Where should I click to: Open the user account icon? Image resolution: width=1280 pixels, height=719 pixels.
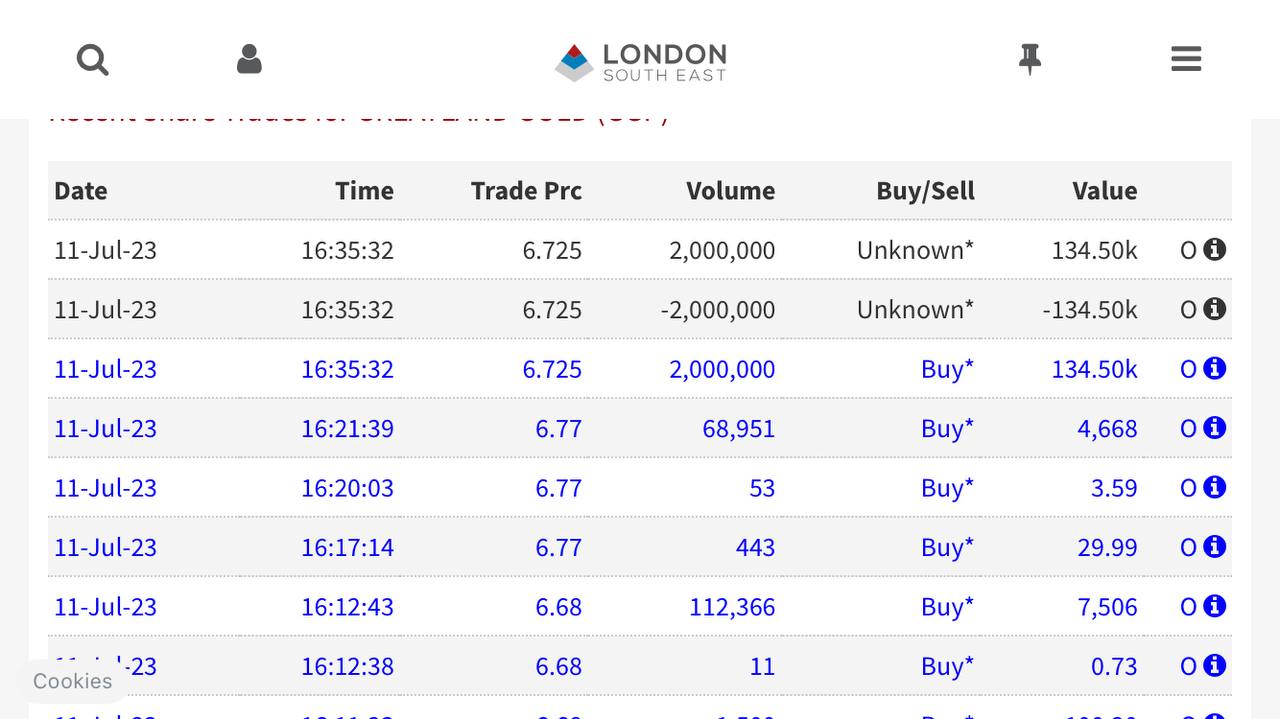(x=249, y=59)
